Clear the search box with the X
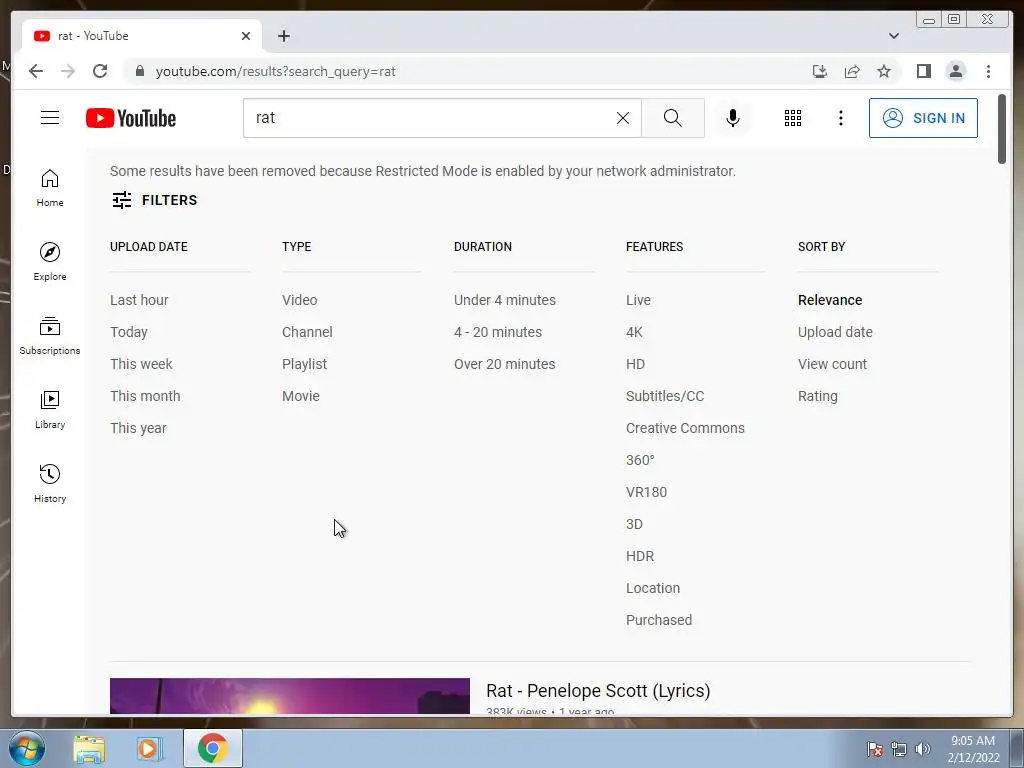The image size is (1024, 768). (x=623, y=118)
